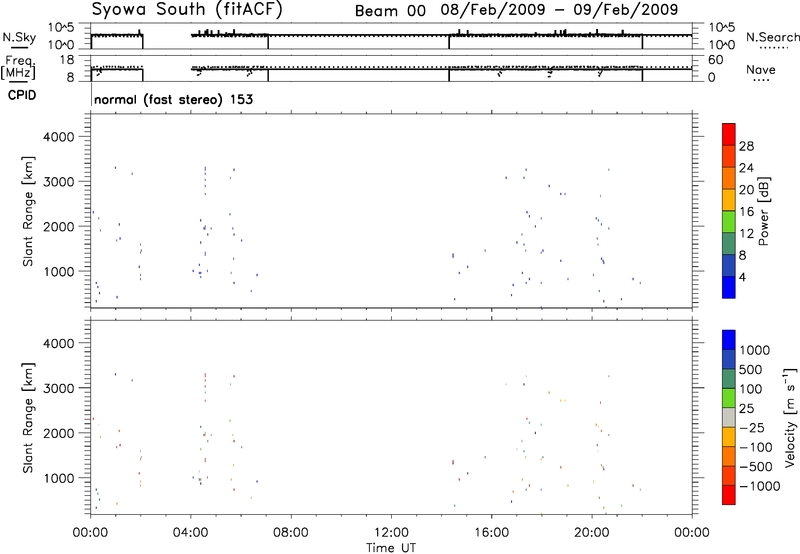The image size is (800, 554).
Task: Click the red bottom of the Velocity colorbar
Action: [x=729, y=495]
